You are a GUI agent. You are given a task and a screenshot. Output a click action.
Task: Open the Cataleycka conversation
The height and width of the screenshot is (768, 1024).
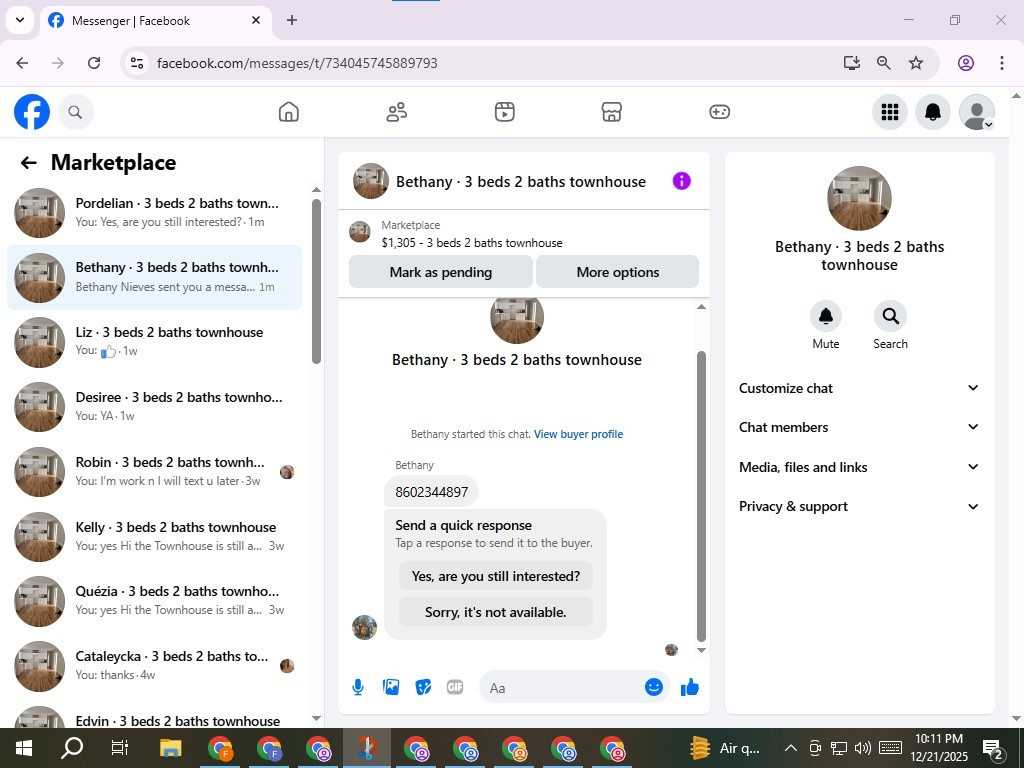[x=154, y=666]
